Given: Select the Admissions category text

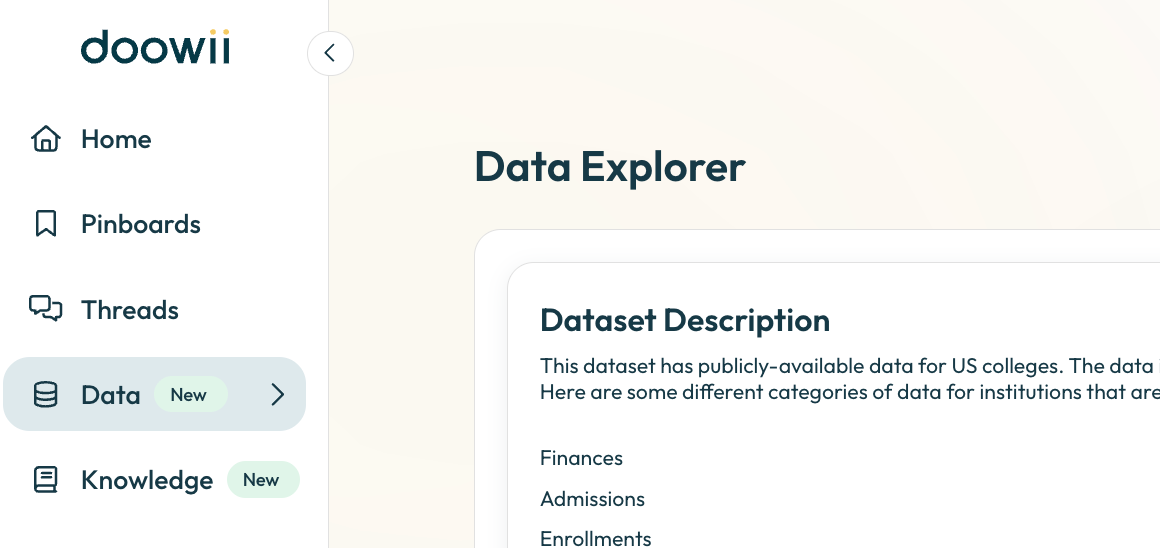Looking at the screenshot, I should pos(592,499).
